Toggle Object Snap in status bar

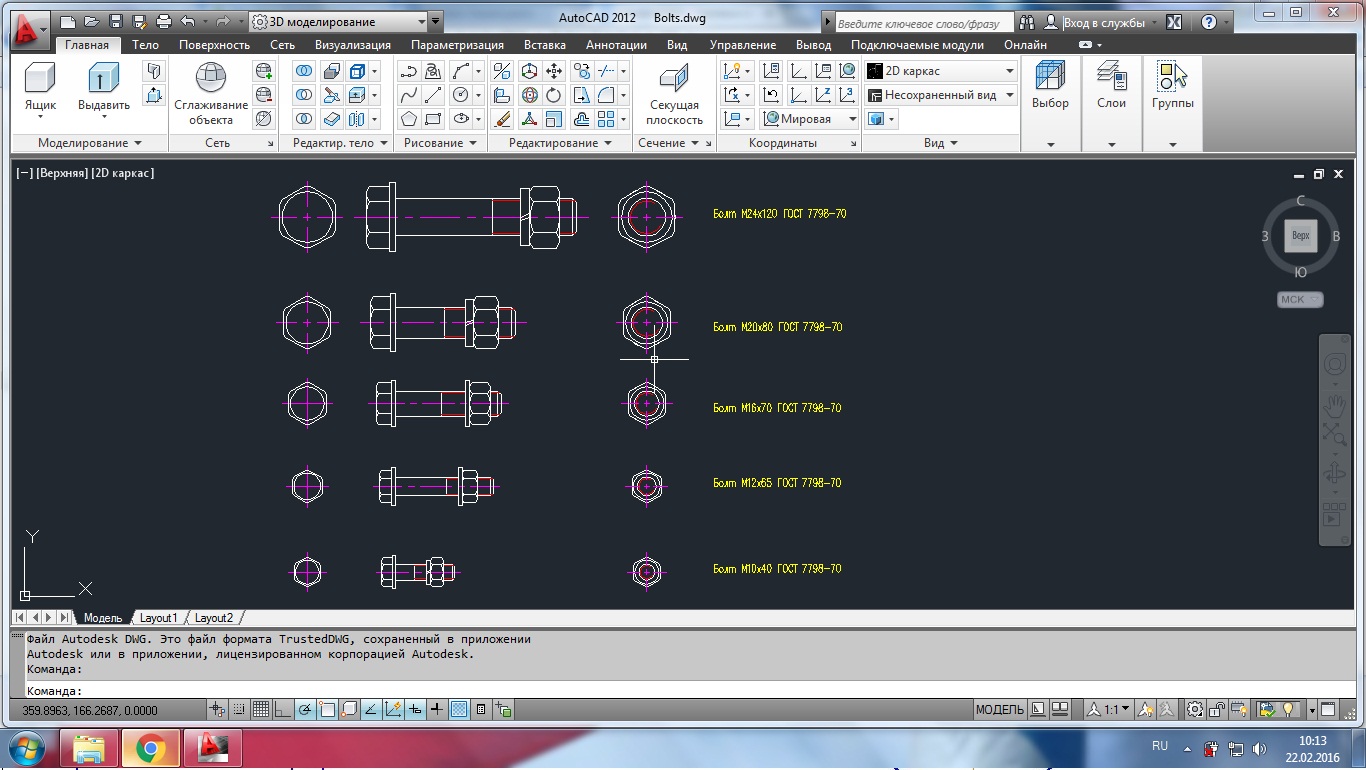tap(327, 710)
